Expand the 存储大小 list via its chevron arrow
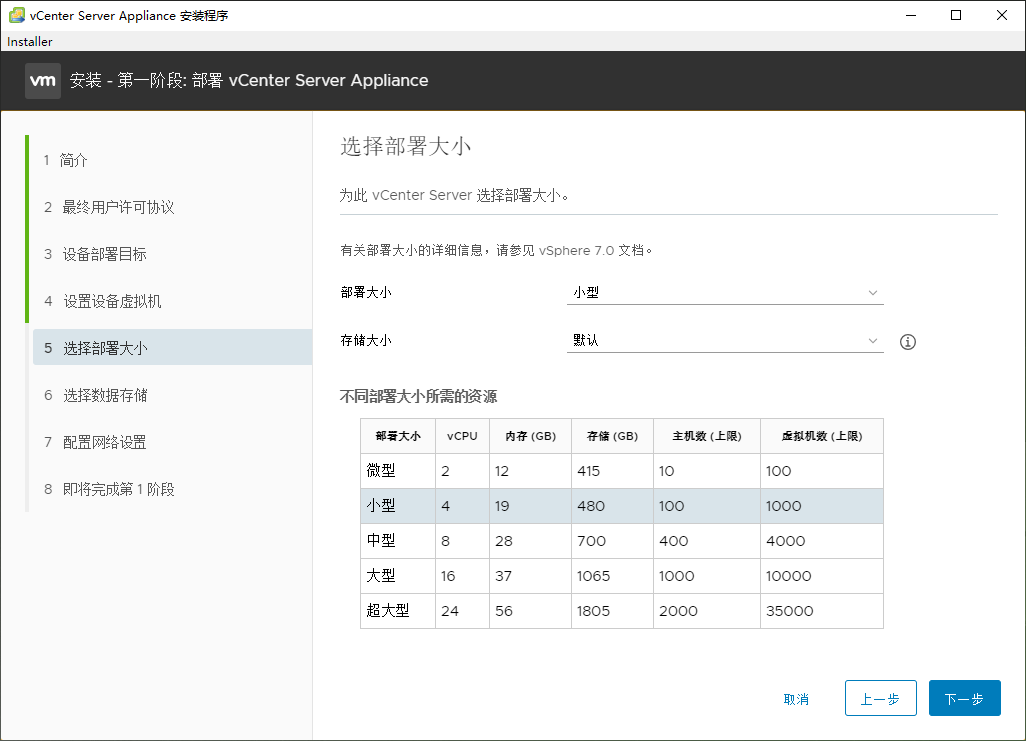This screenshot has height=741, width=1026. (x=872, y=341)
